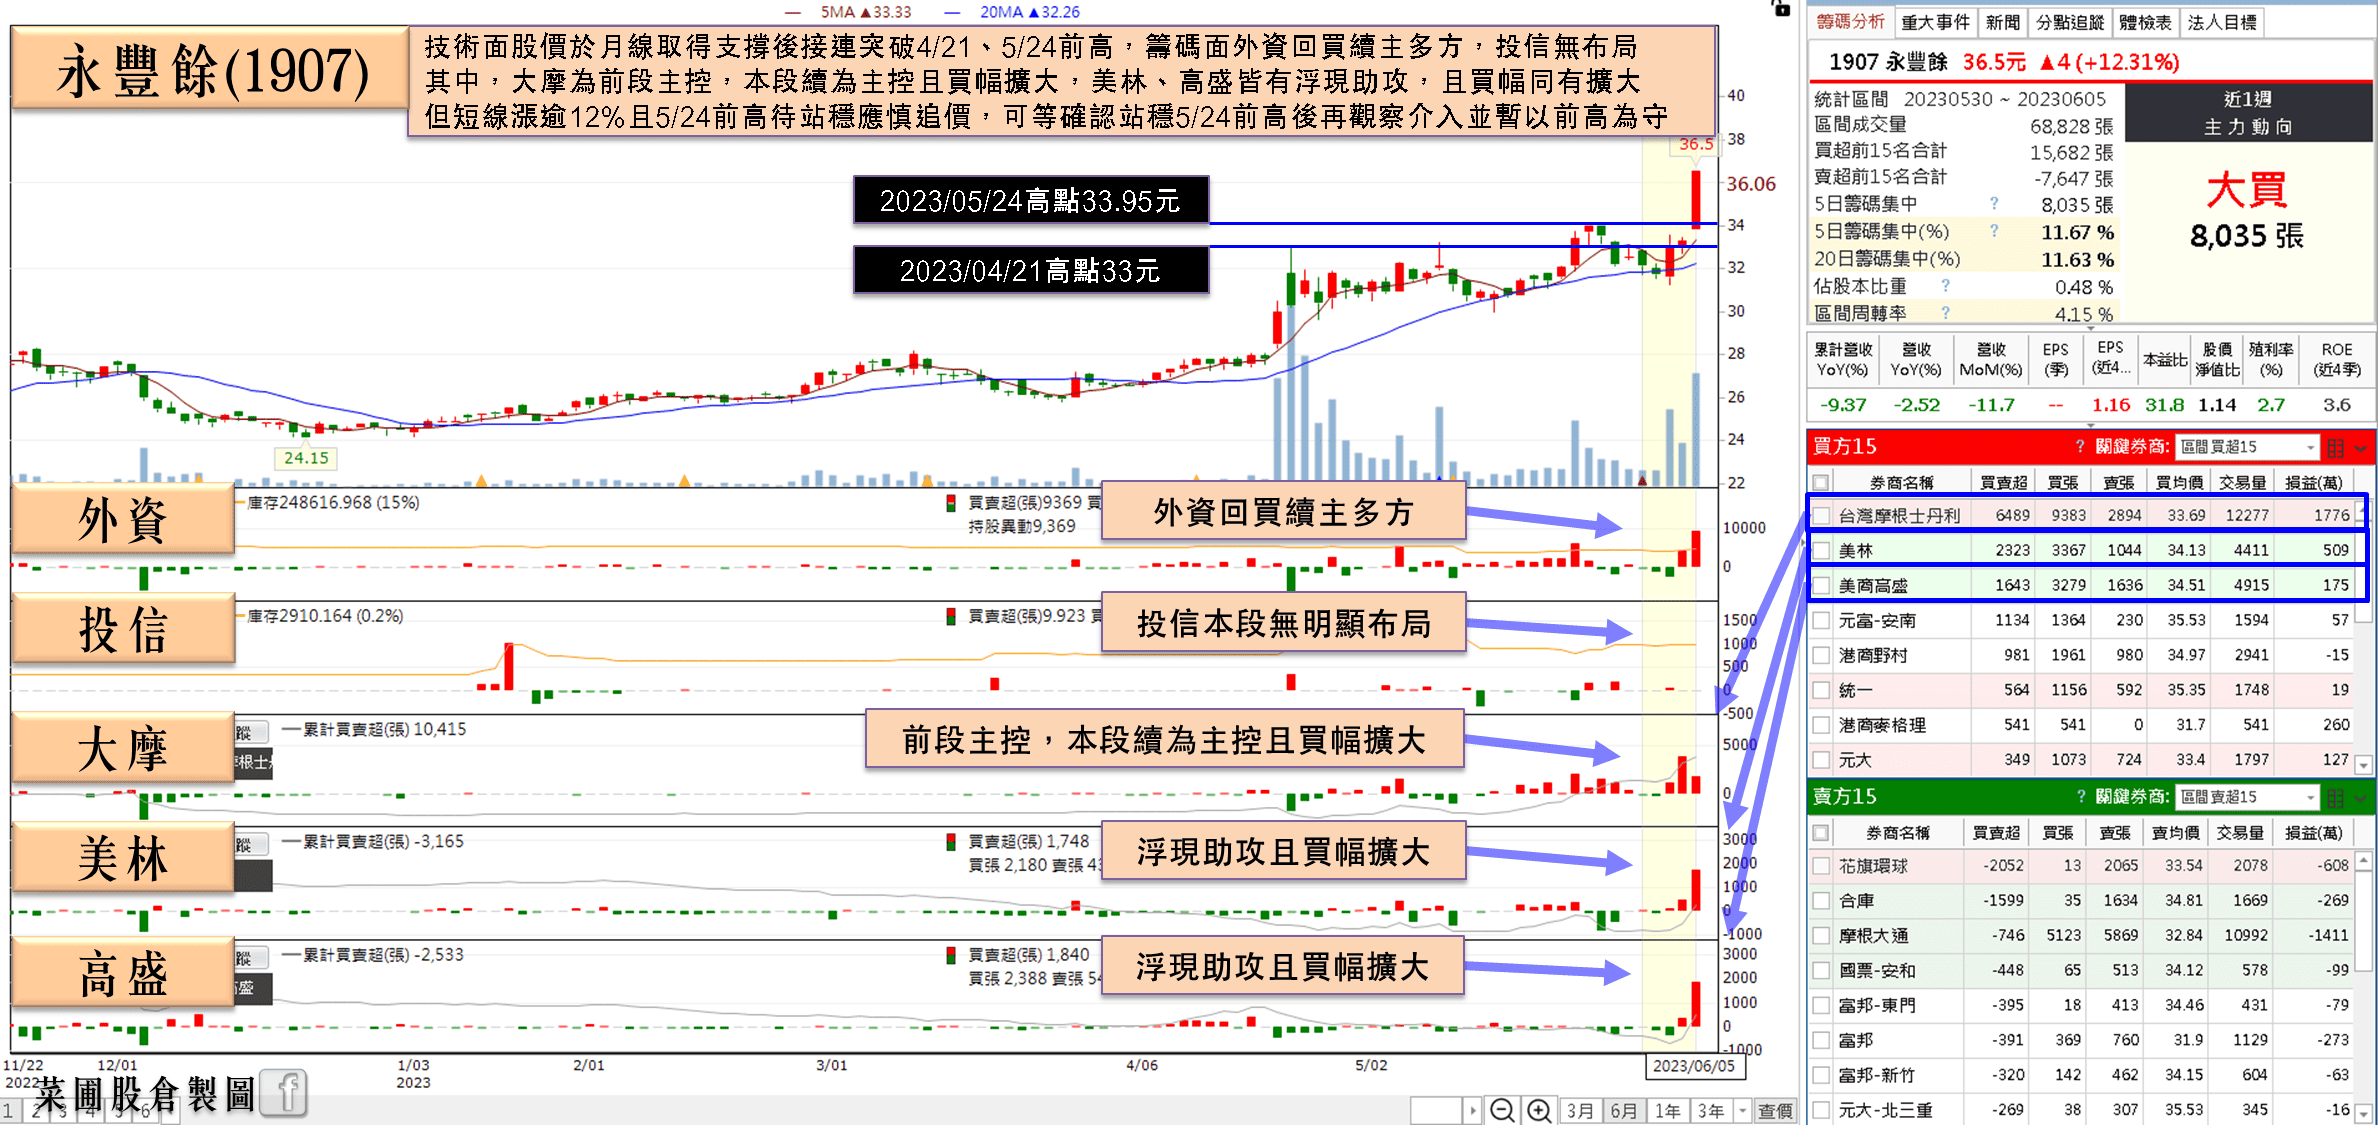
Task: Switch to 重大事件 tab
Action: click(1935, 22)
